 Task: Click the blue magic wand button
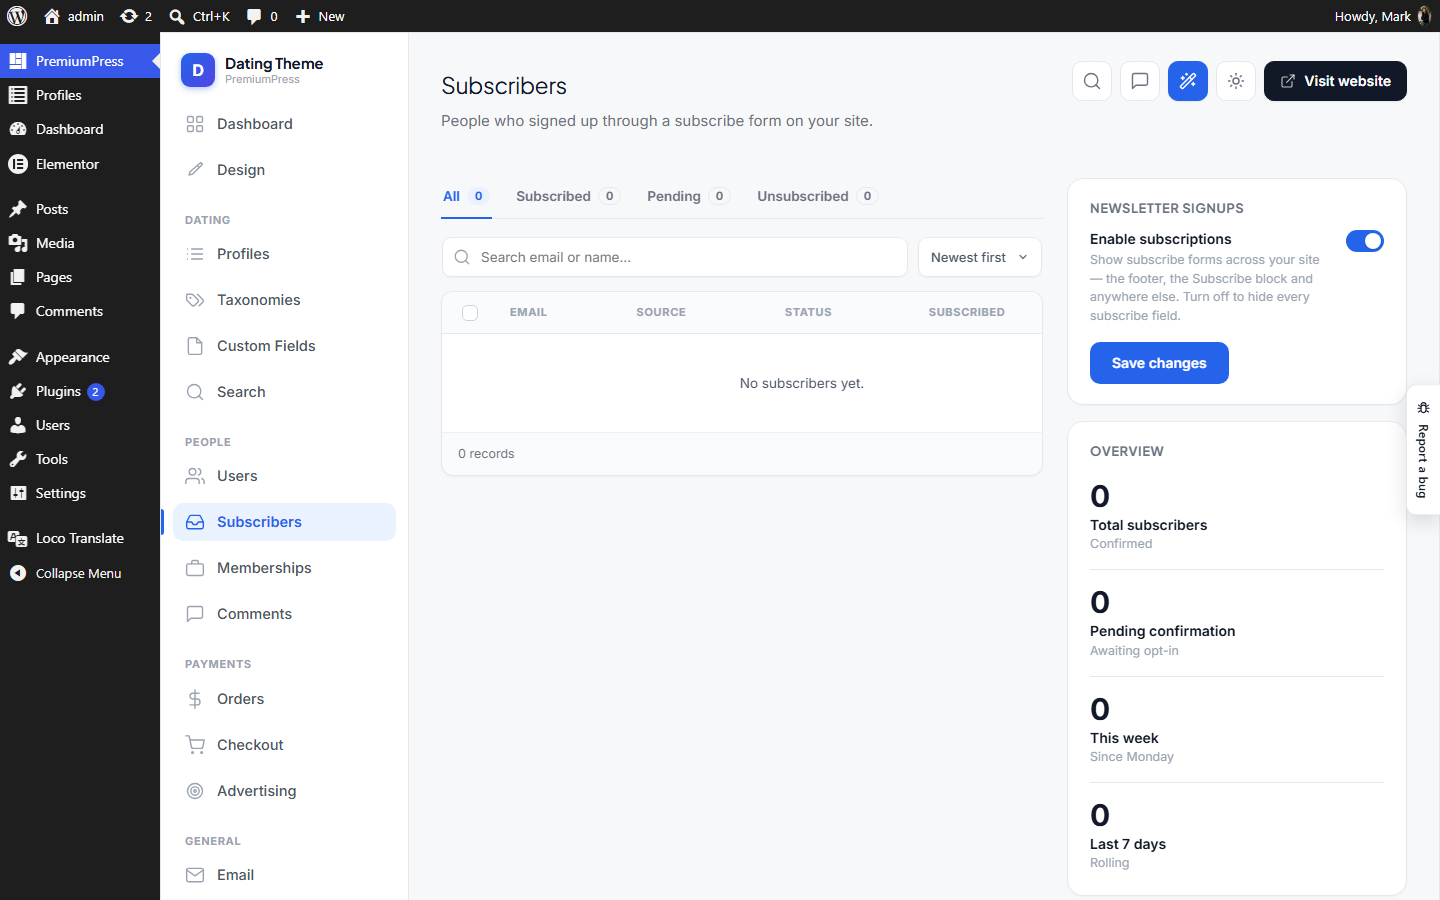point(1188,81)
